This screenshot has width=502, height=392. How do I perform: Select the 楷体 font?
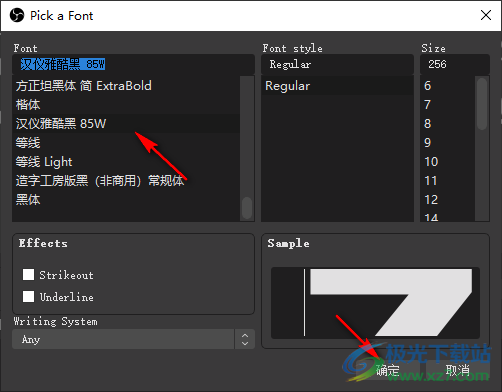pyautogui.click(x=126, y=105)
